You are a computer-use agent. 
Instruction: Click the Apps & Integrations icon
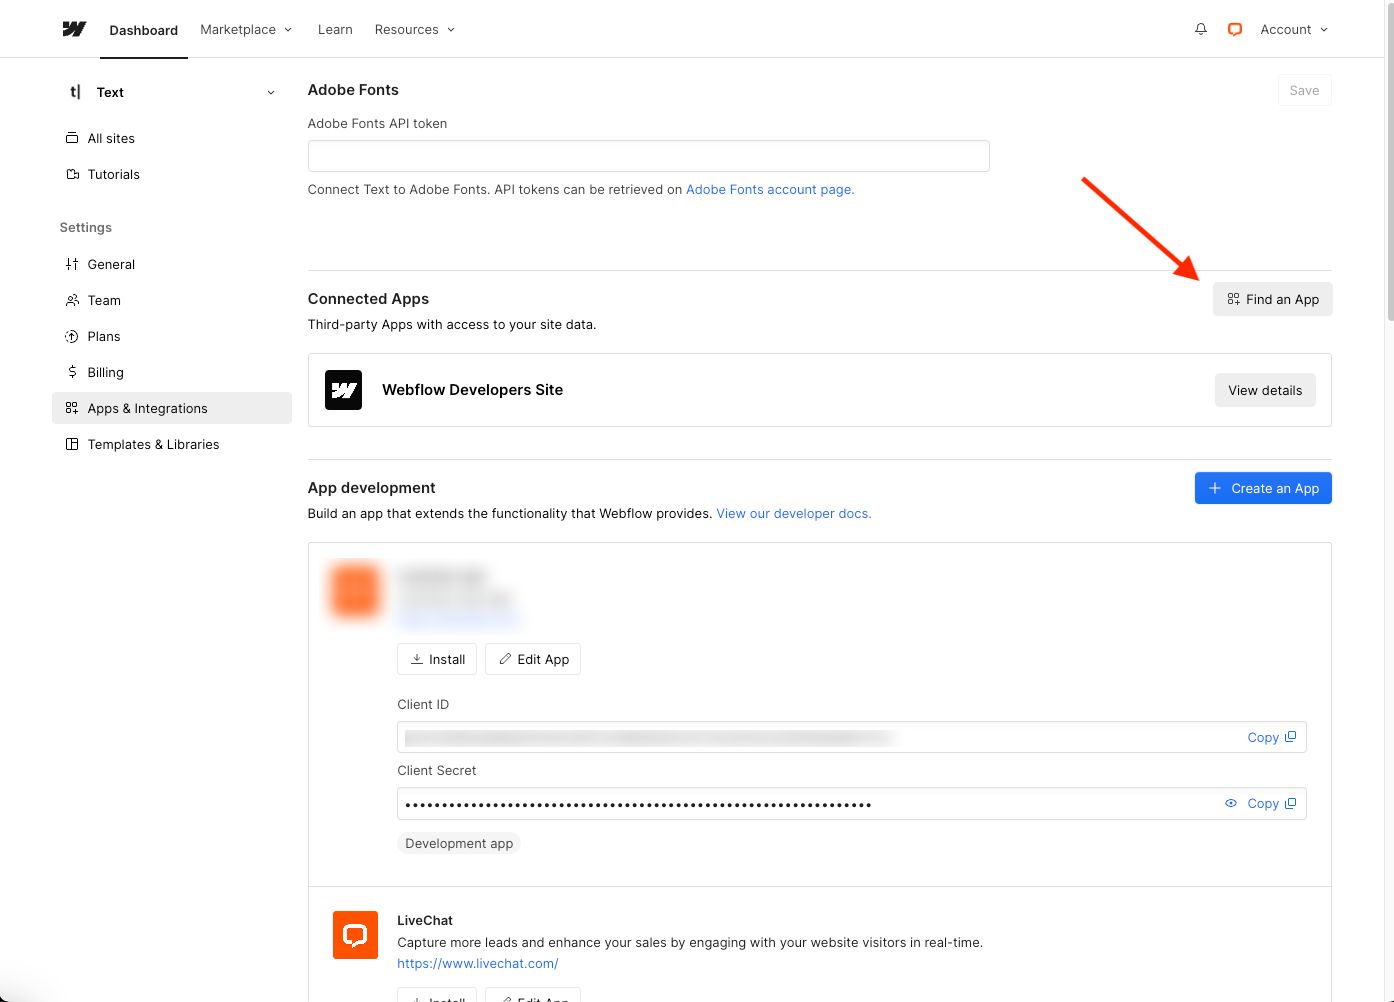tap(72, 408)
